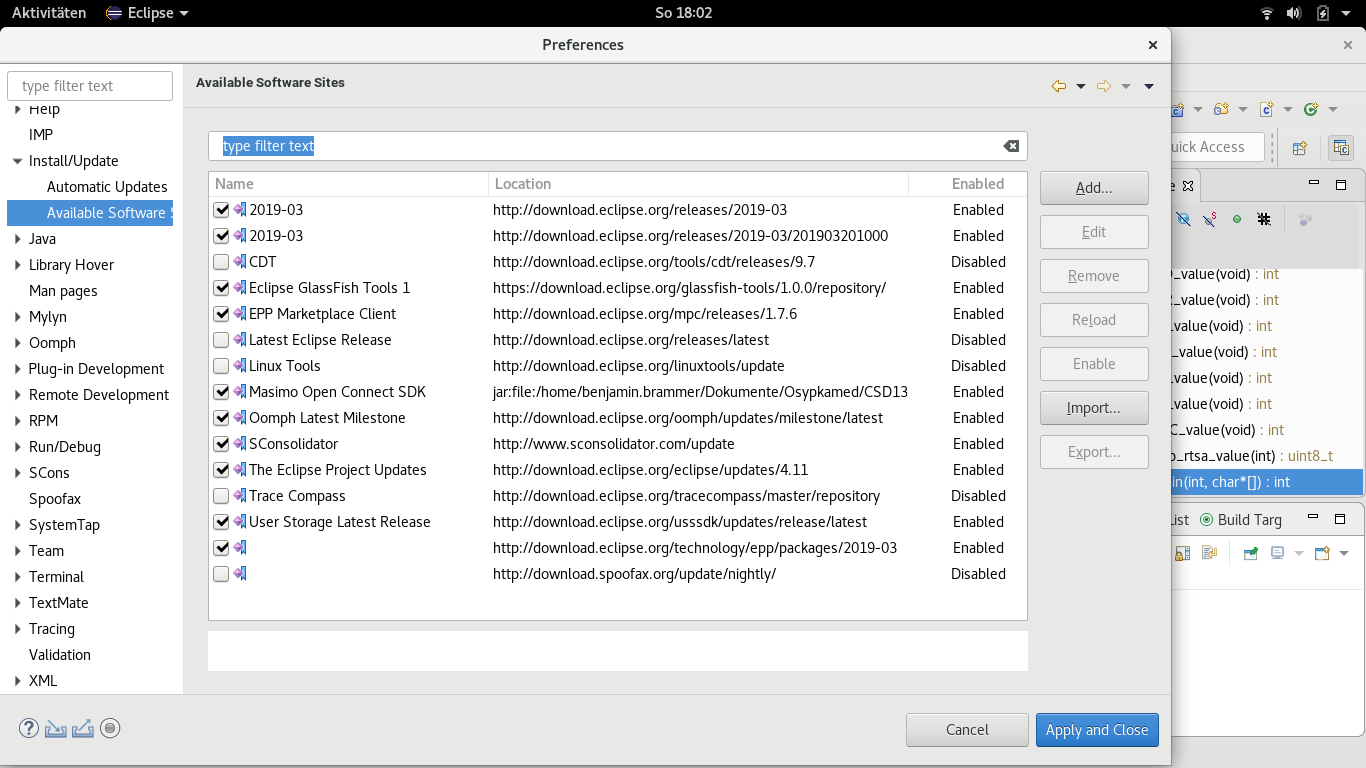This screenshot has width=1366, height=768.
Task: Click the import preferences icon at bottom left
Action: click(x=56, y=729)
